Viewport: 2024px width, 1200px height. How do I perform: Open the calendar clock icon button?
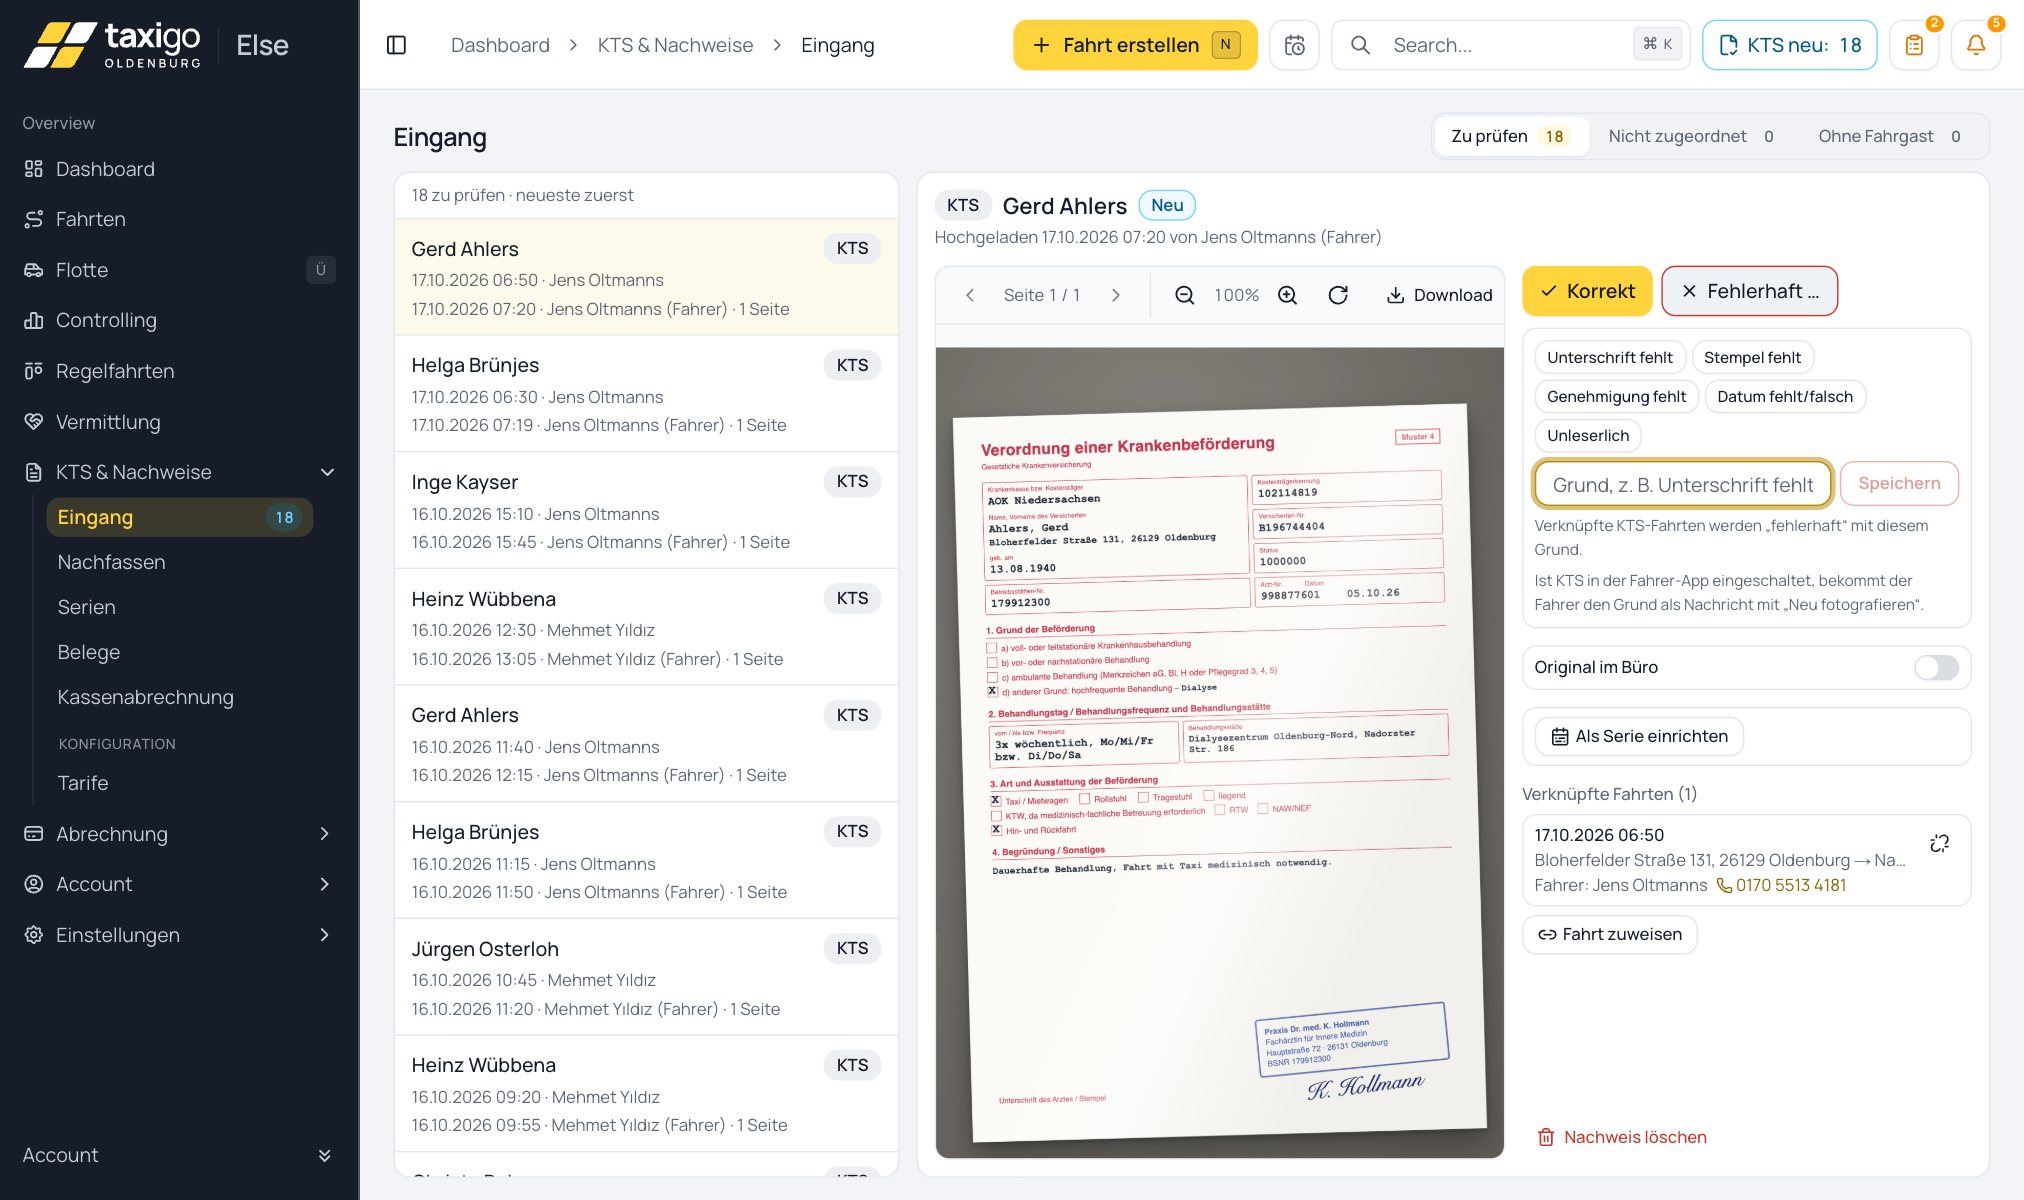tap(1294, 45)
